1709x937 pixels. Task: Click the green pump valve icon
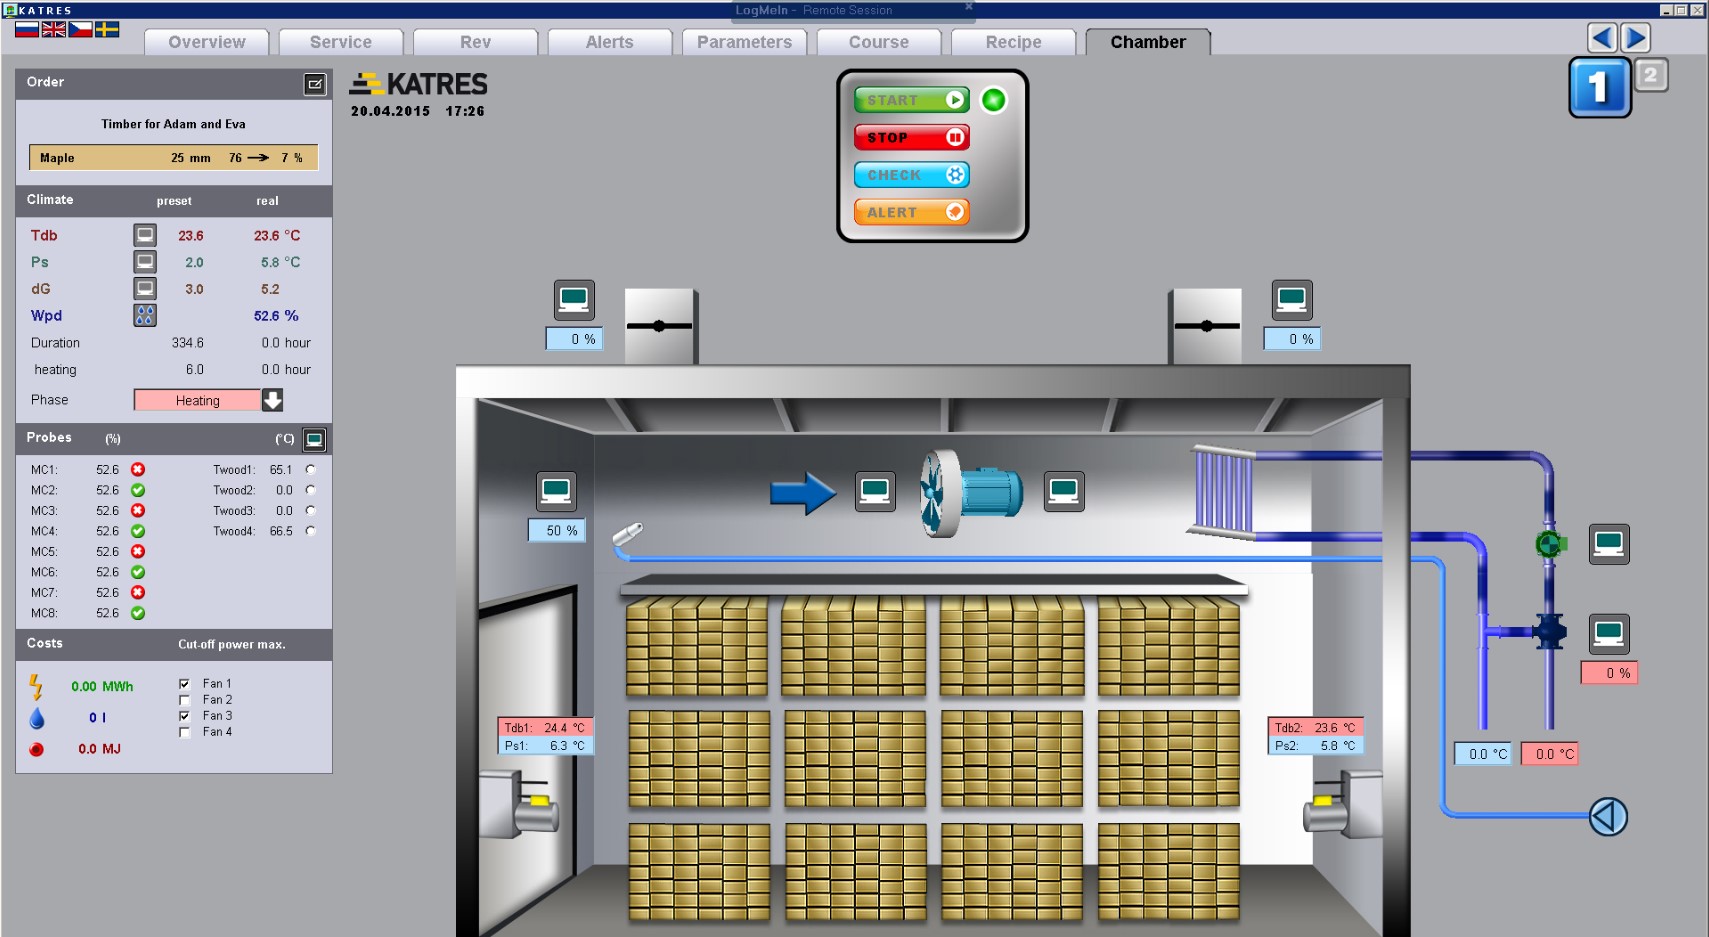[x=1549, y=544]
